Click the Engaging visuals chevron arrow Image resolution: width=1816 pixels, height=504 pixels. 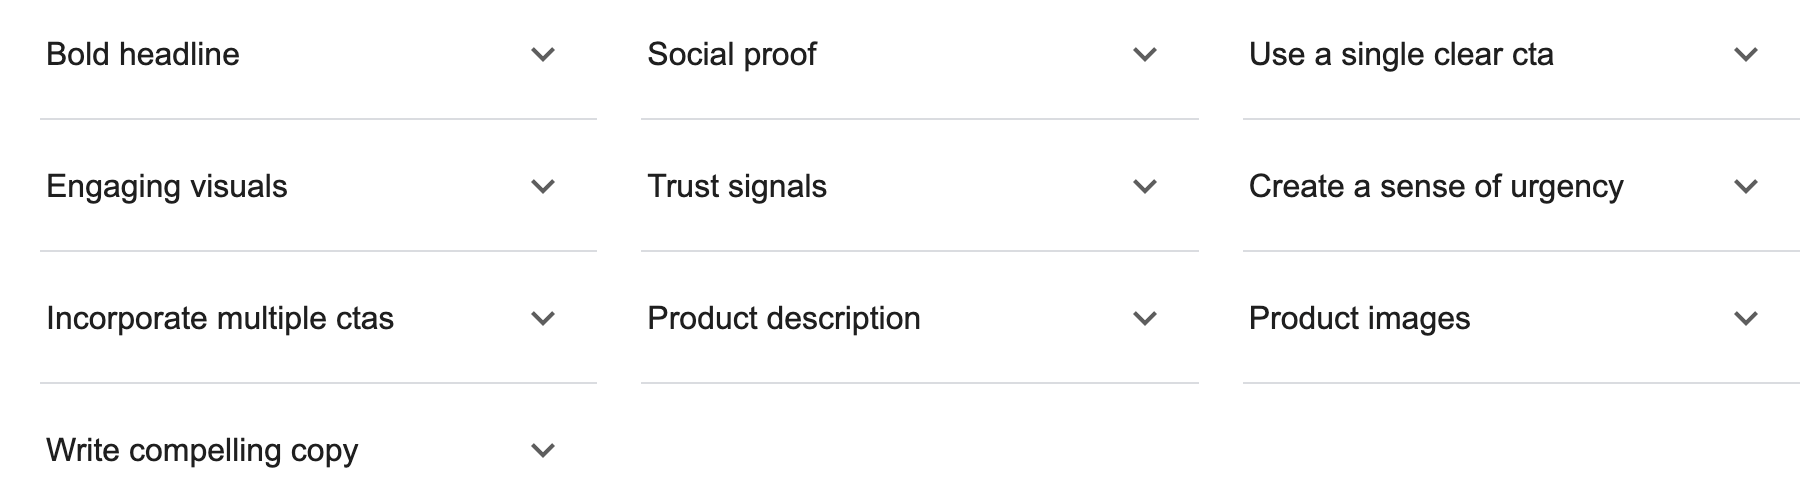543,187
